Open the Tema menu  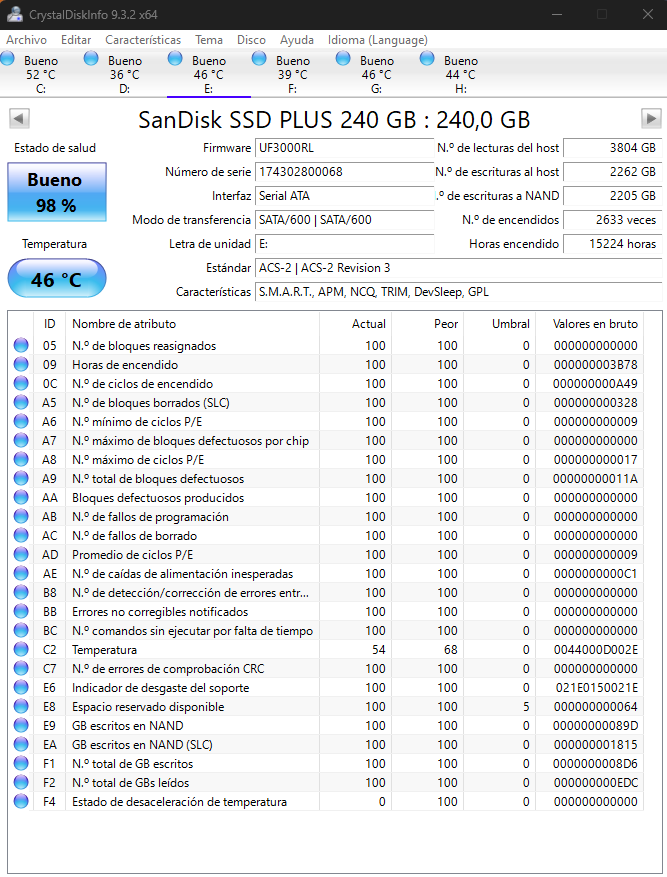coord(209,40)
